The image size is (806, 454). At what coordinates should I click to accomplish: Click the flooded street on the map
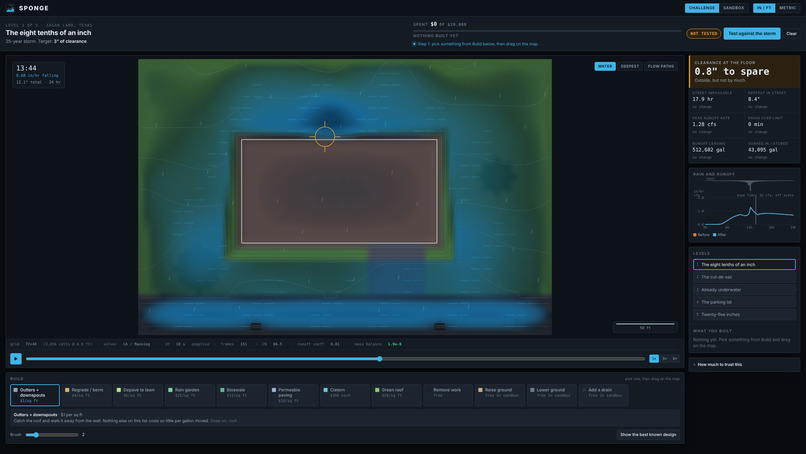344,314
